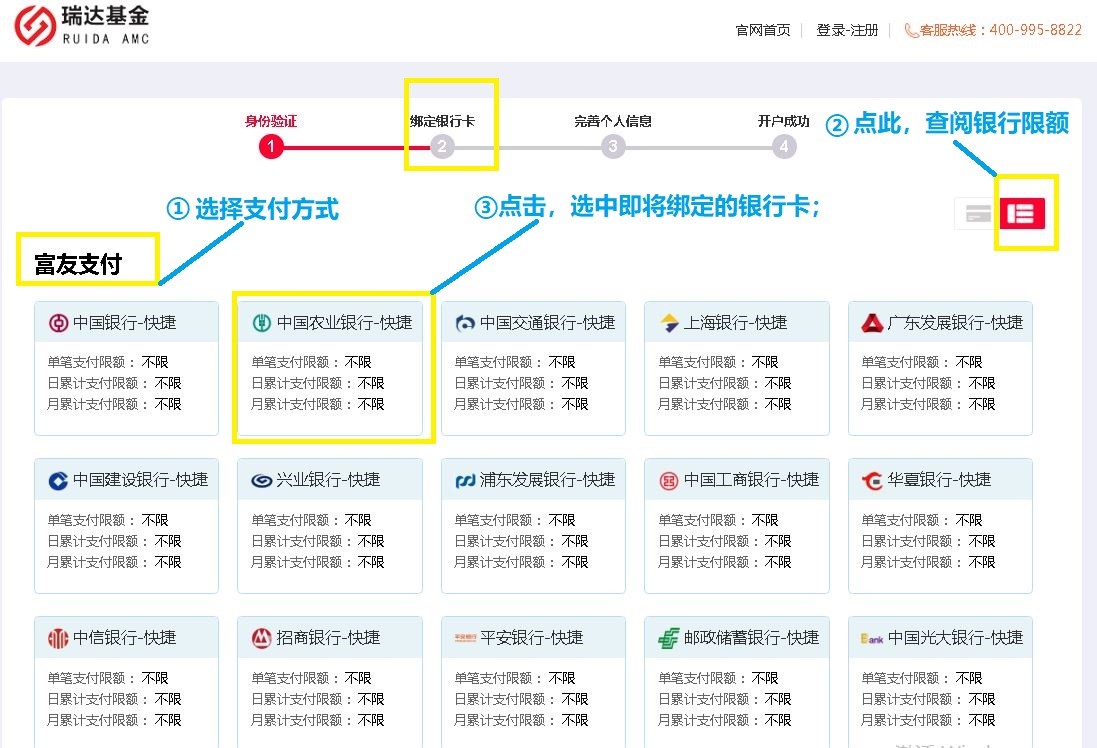The image size is (1097, 748).
Task: Click 月累计支付限额 row in 中国光大银行 card
Action: pyautogui.click(x=928, y=720)
